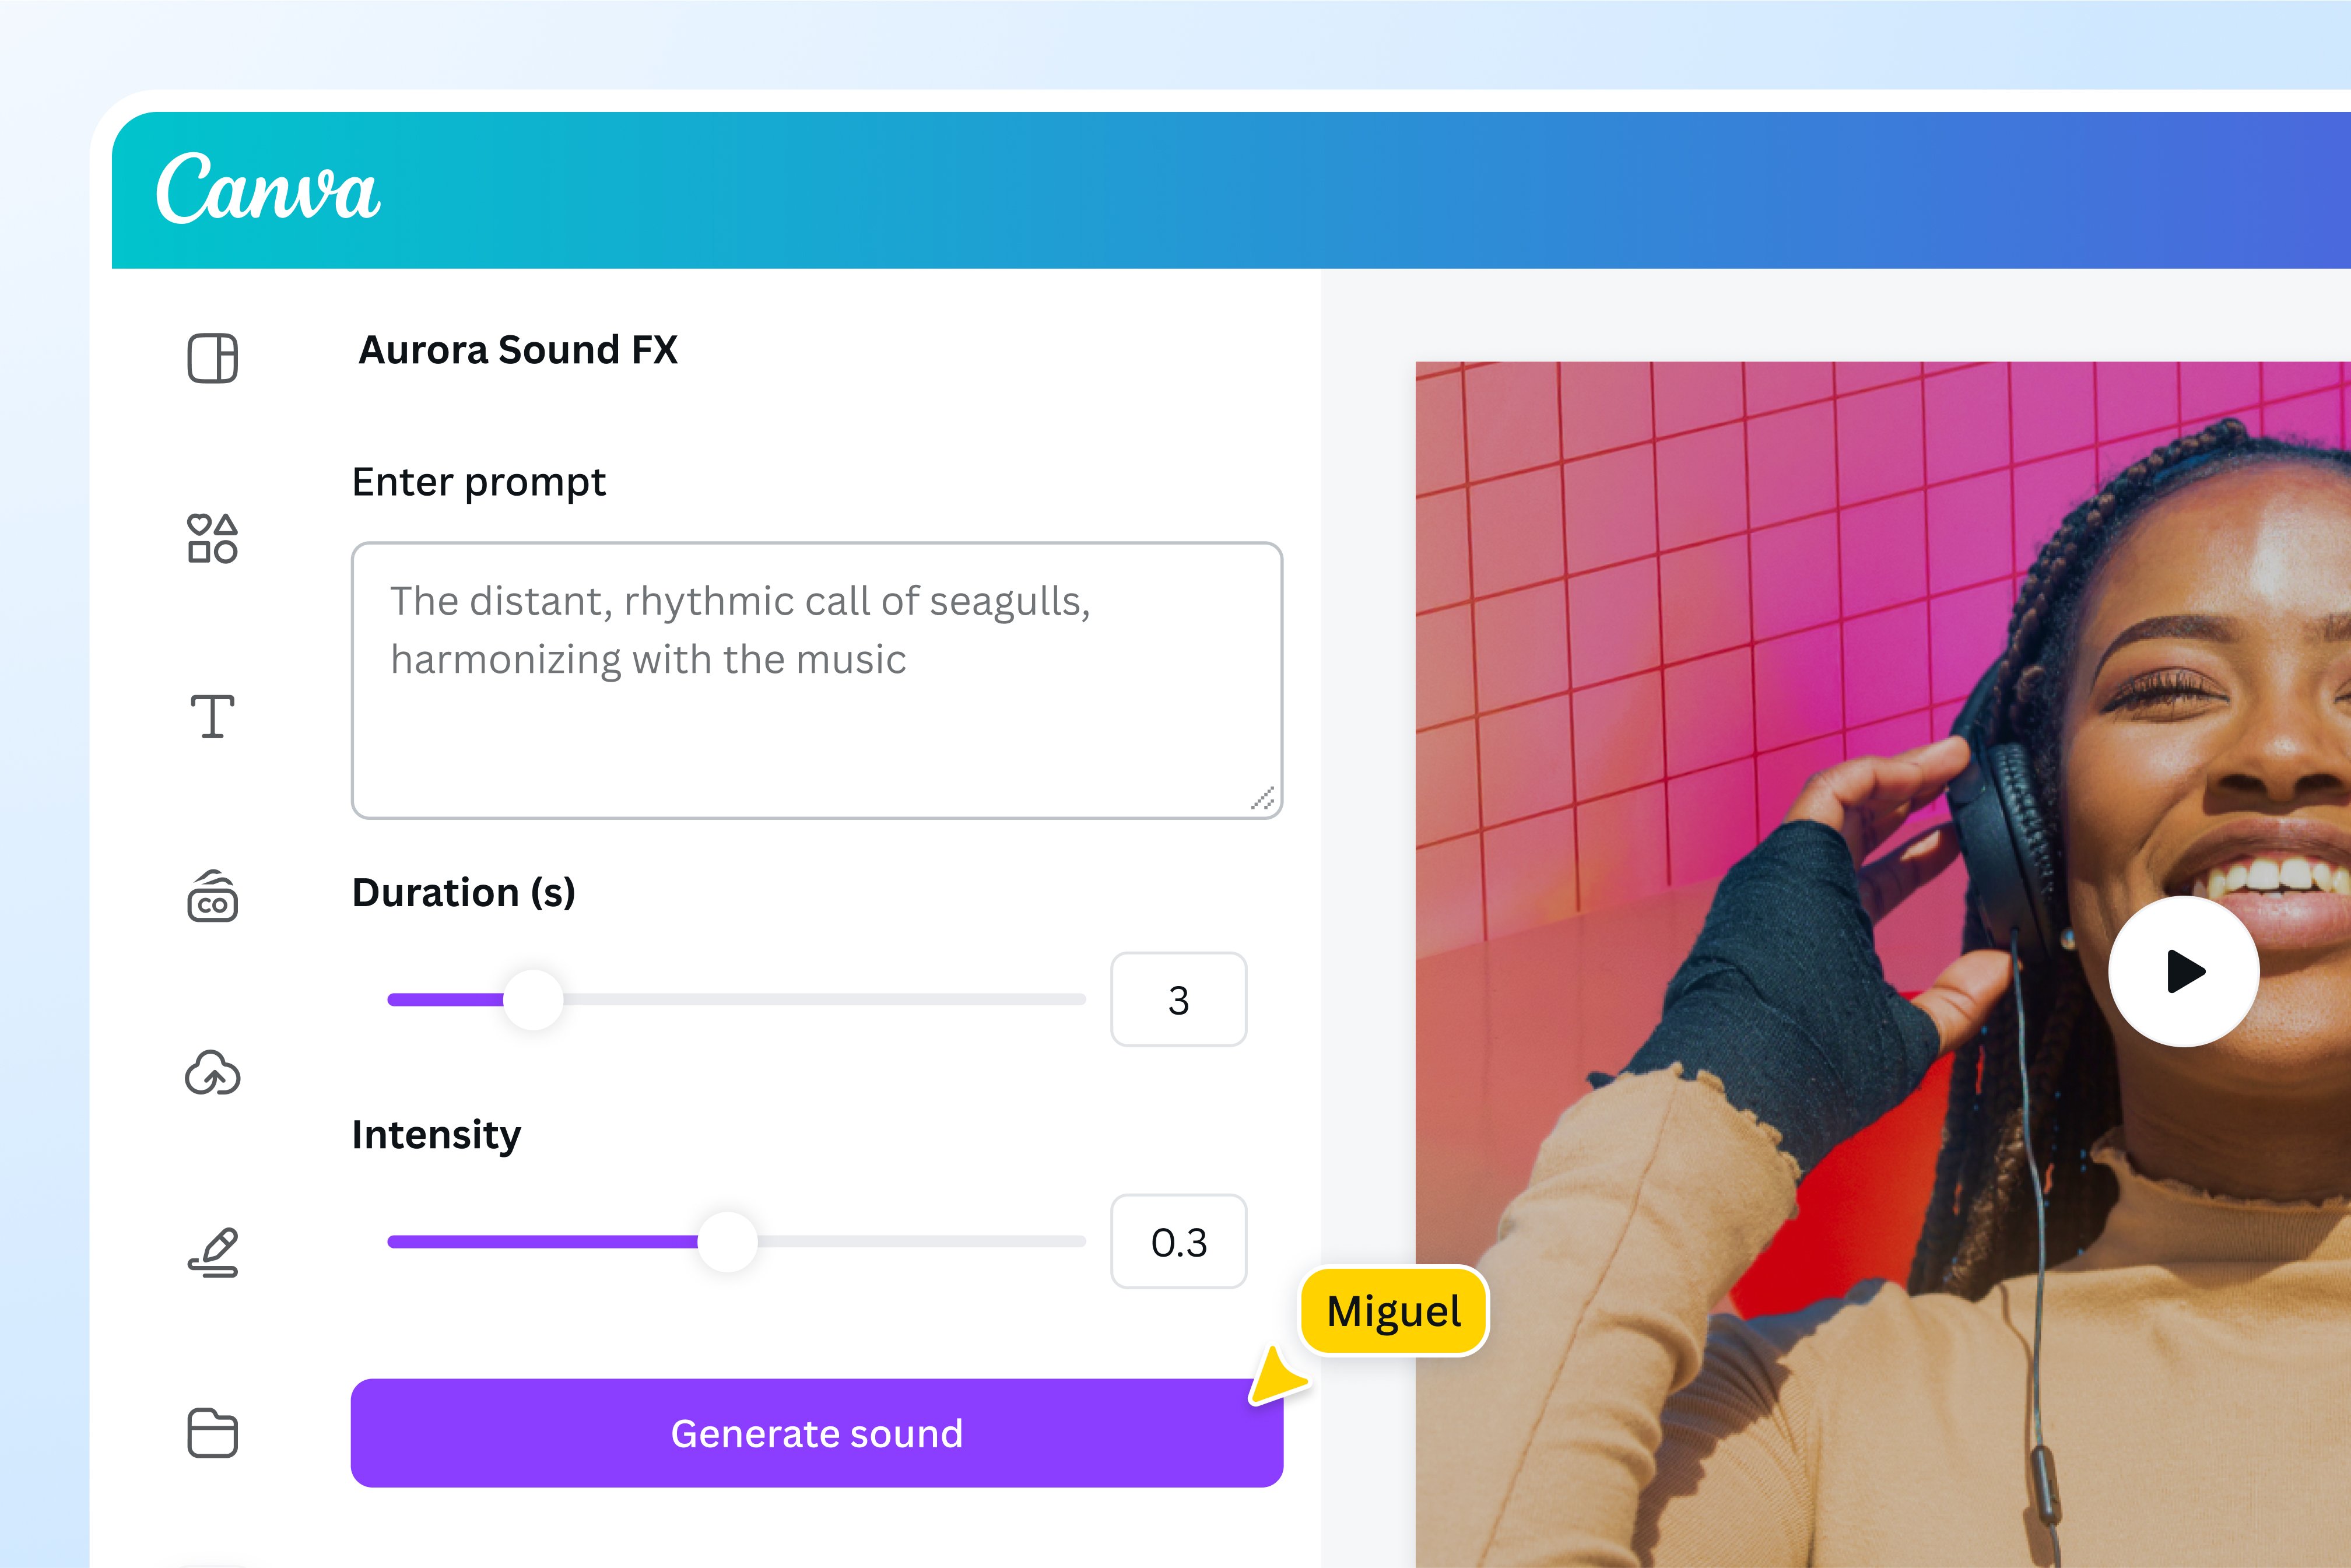2351x1568 pixels.
Task: Open the Design templates panel
Action: point(213,358)
